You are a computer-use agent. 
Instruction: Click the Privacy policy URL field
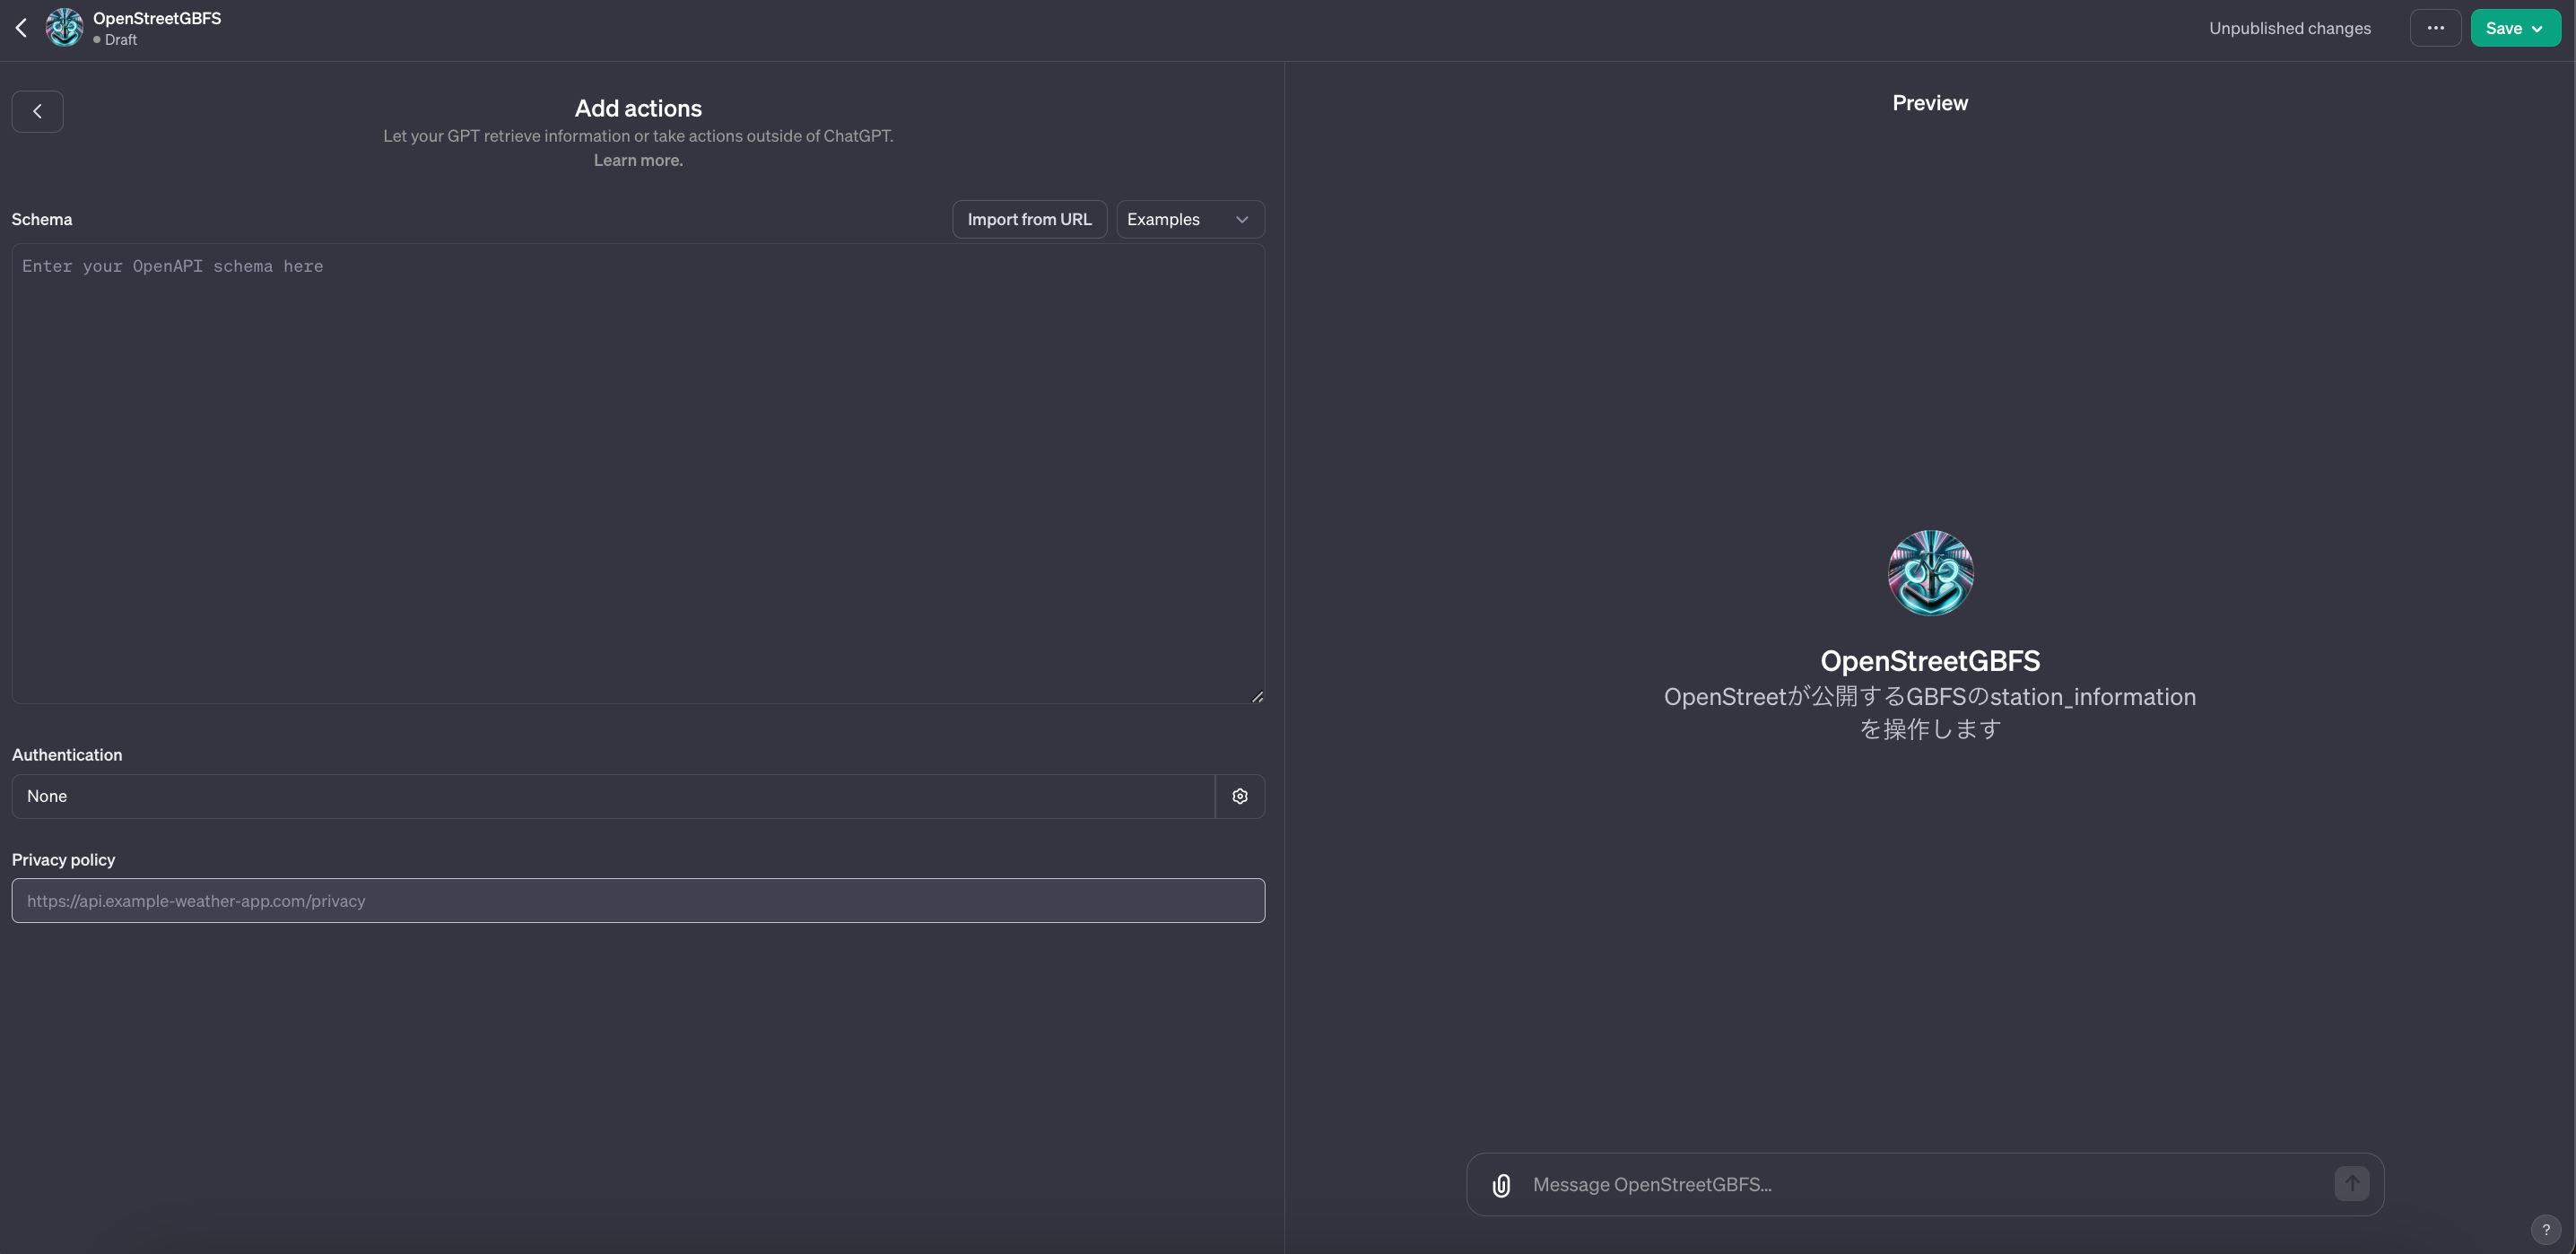(638, 901)
